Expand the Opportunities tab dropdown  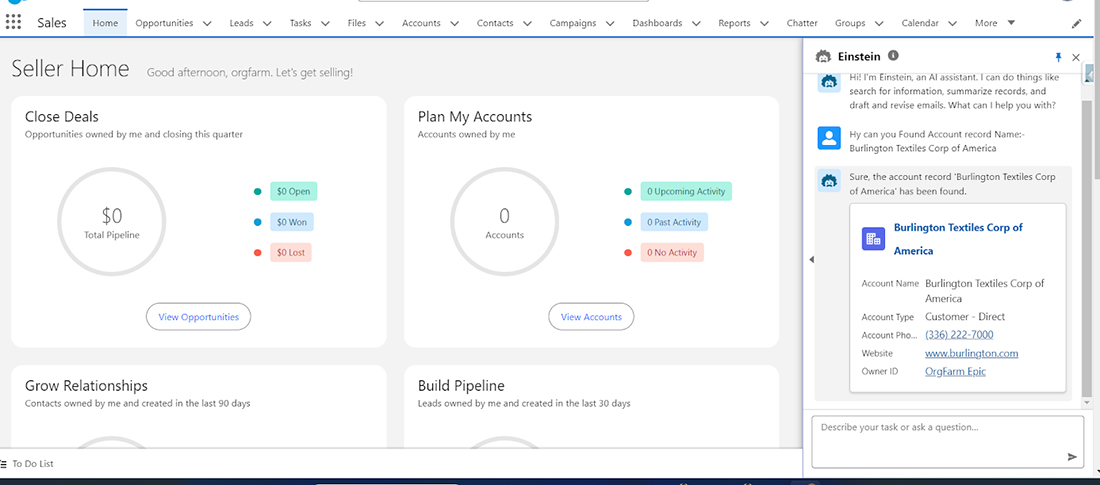tap(207, 23)
